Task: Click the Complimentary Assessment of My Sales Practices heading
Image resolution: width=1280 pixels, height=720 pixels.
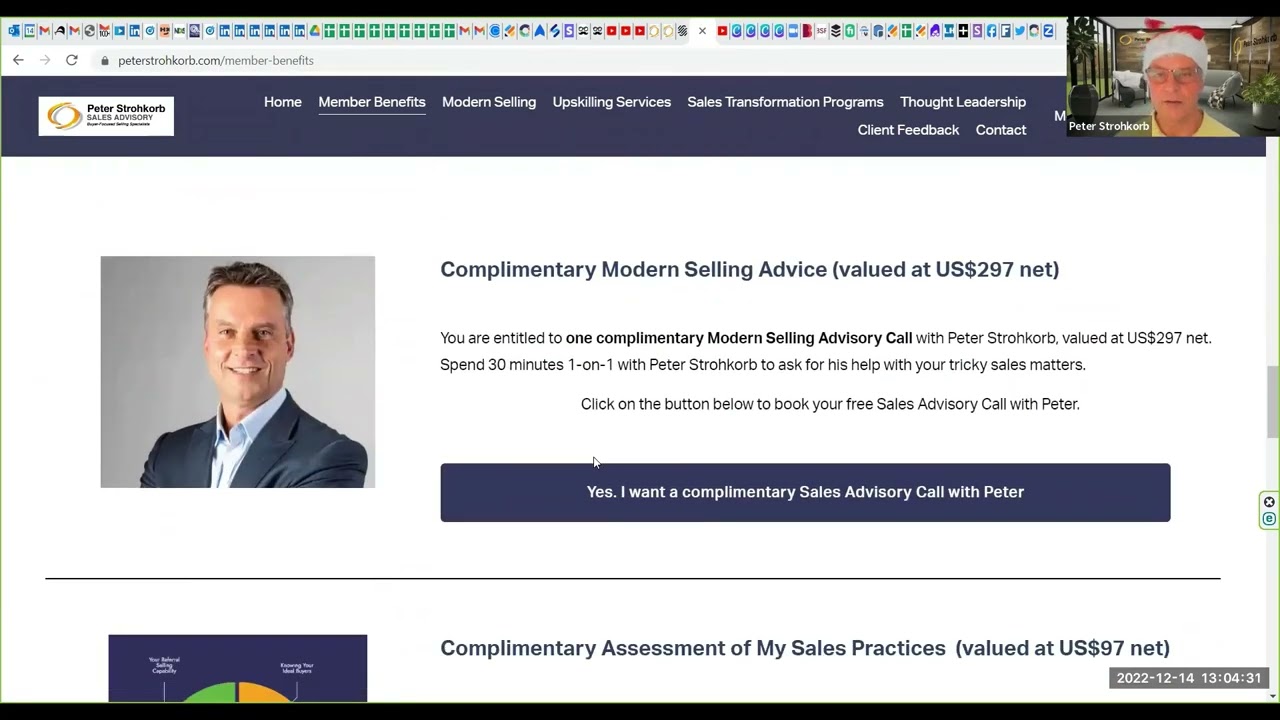Action: point(805,648)
